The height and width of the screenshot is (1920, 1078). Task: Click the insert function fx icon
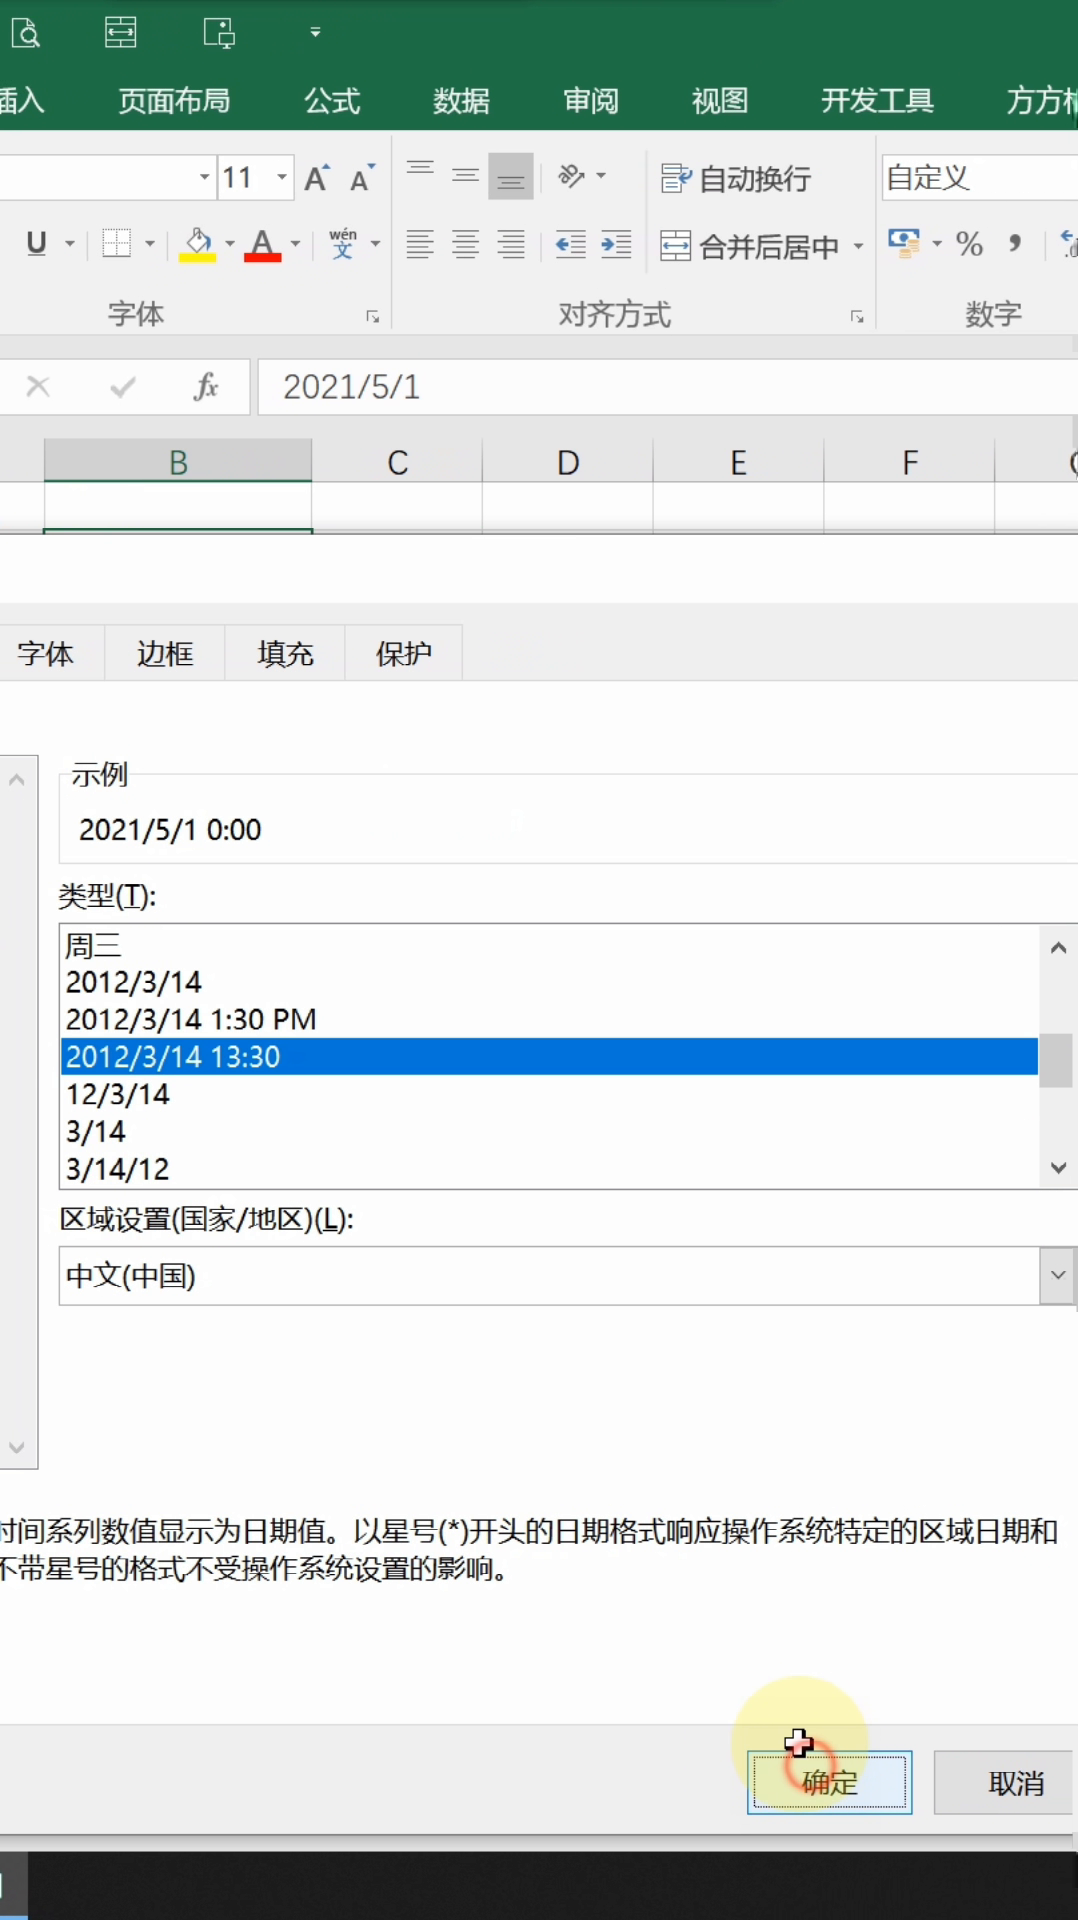coord(206,387)
